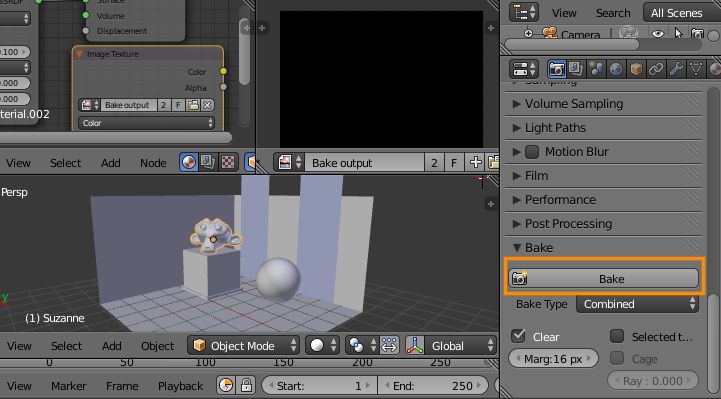The image size is (721, 399).
Task: Click Bake output name field in image editor
Action: 365,163
